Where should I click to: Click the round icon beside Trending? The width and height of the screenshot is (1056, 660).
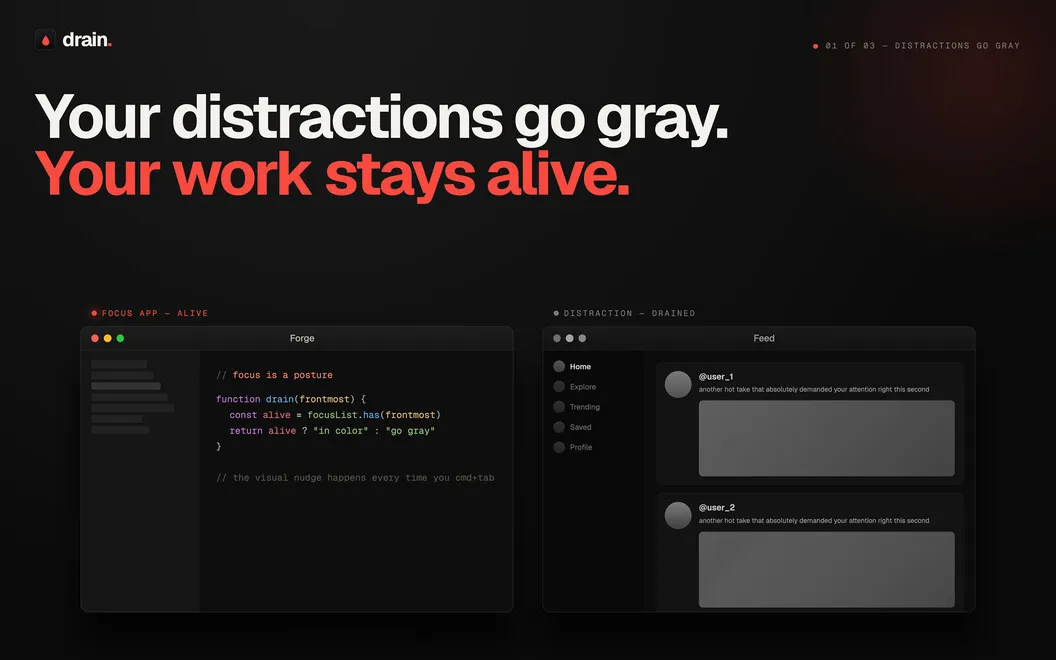[x=559, y=407]
